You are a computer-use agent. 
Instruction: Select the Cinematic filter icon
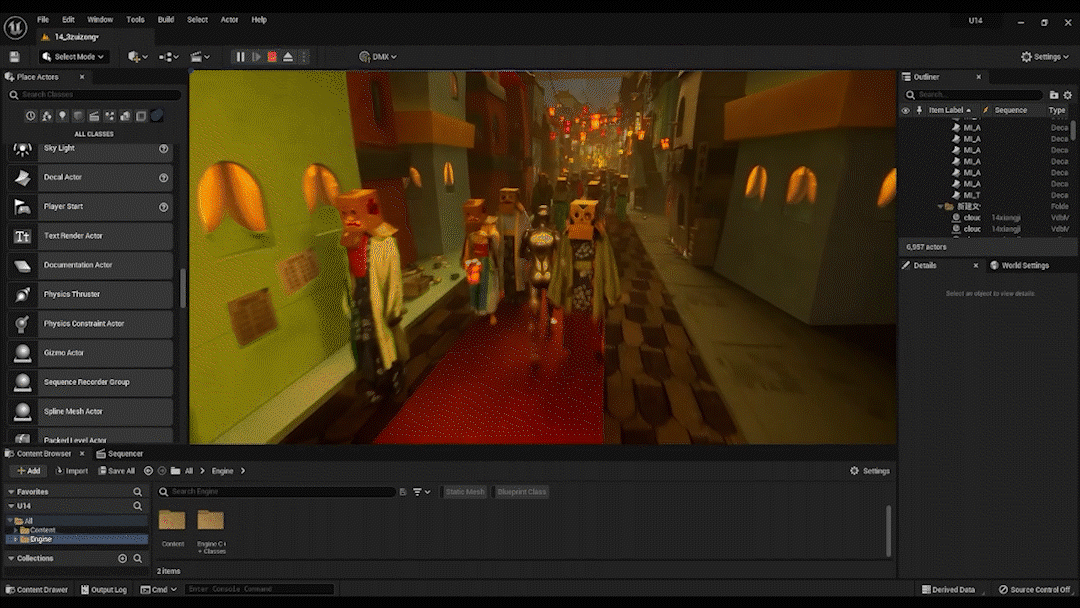tap(94, 116)
